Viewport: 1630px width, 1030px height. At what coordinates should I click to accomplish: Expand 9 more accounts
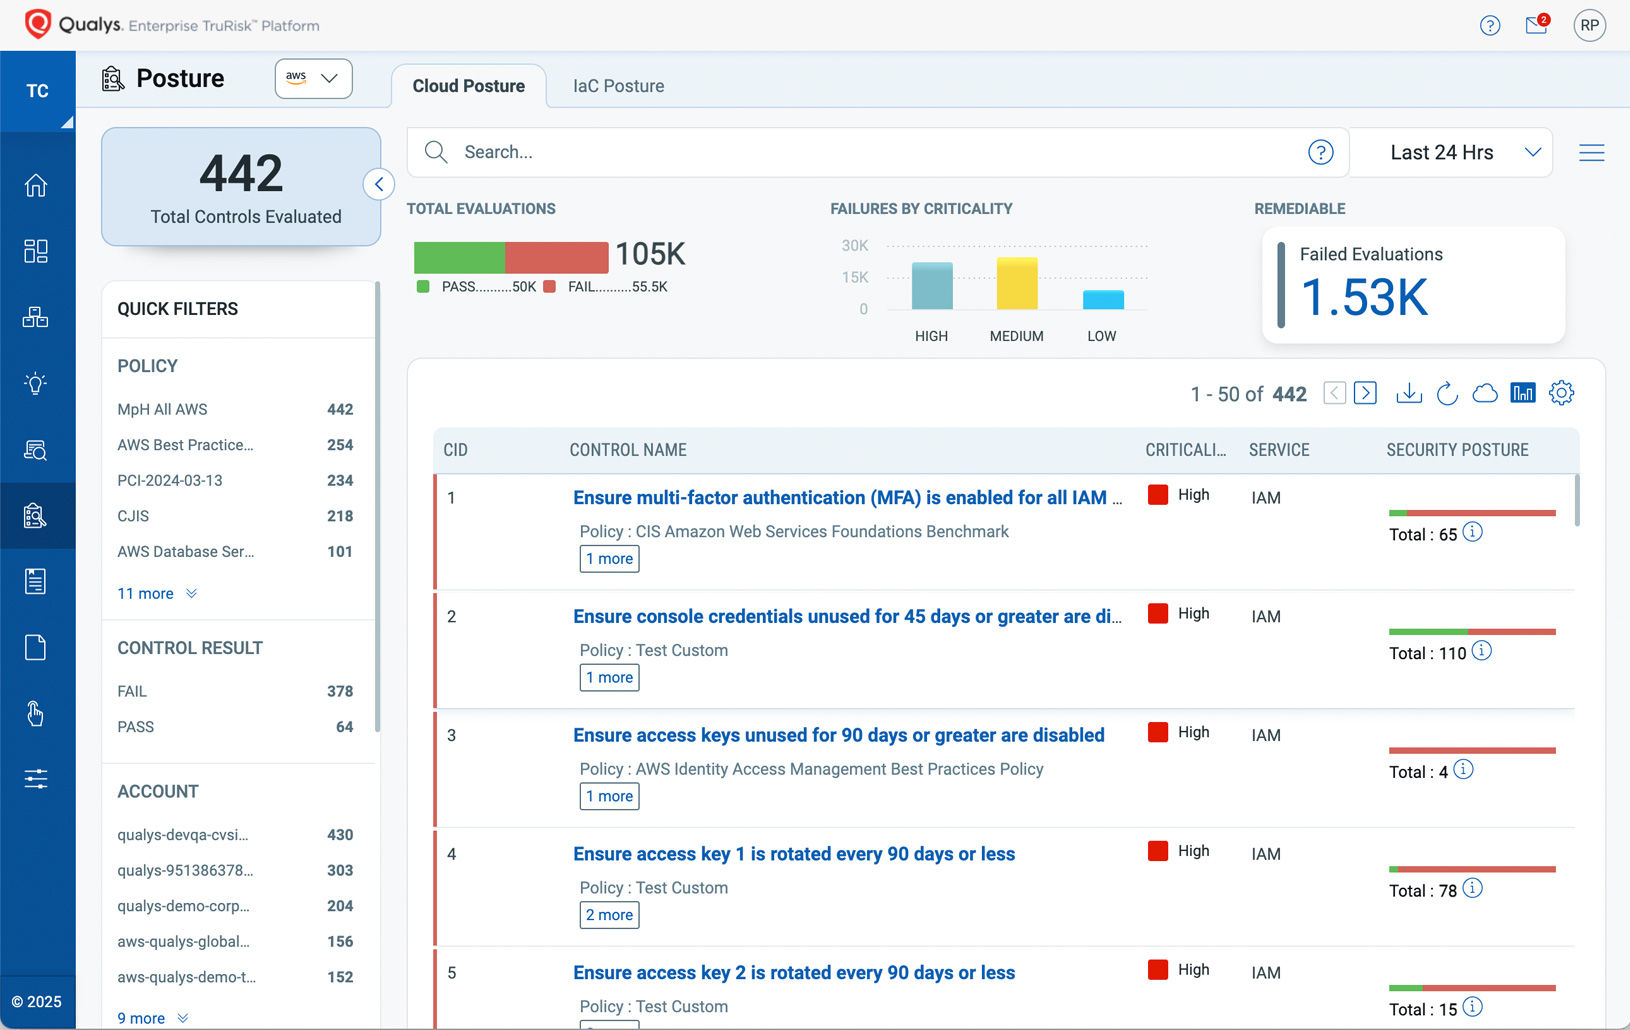click(x=153, y=1018)
